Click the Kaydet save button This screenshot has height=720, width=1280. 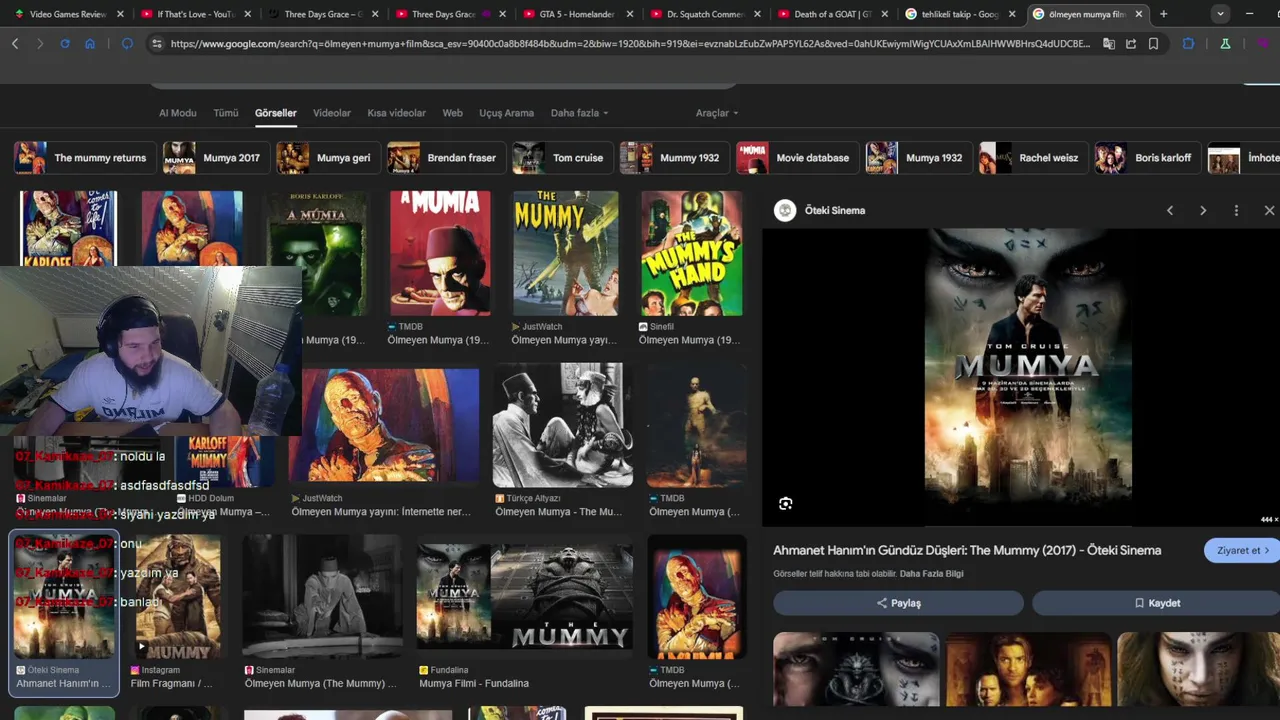click(x=1156, y=603)
